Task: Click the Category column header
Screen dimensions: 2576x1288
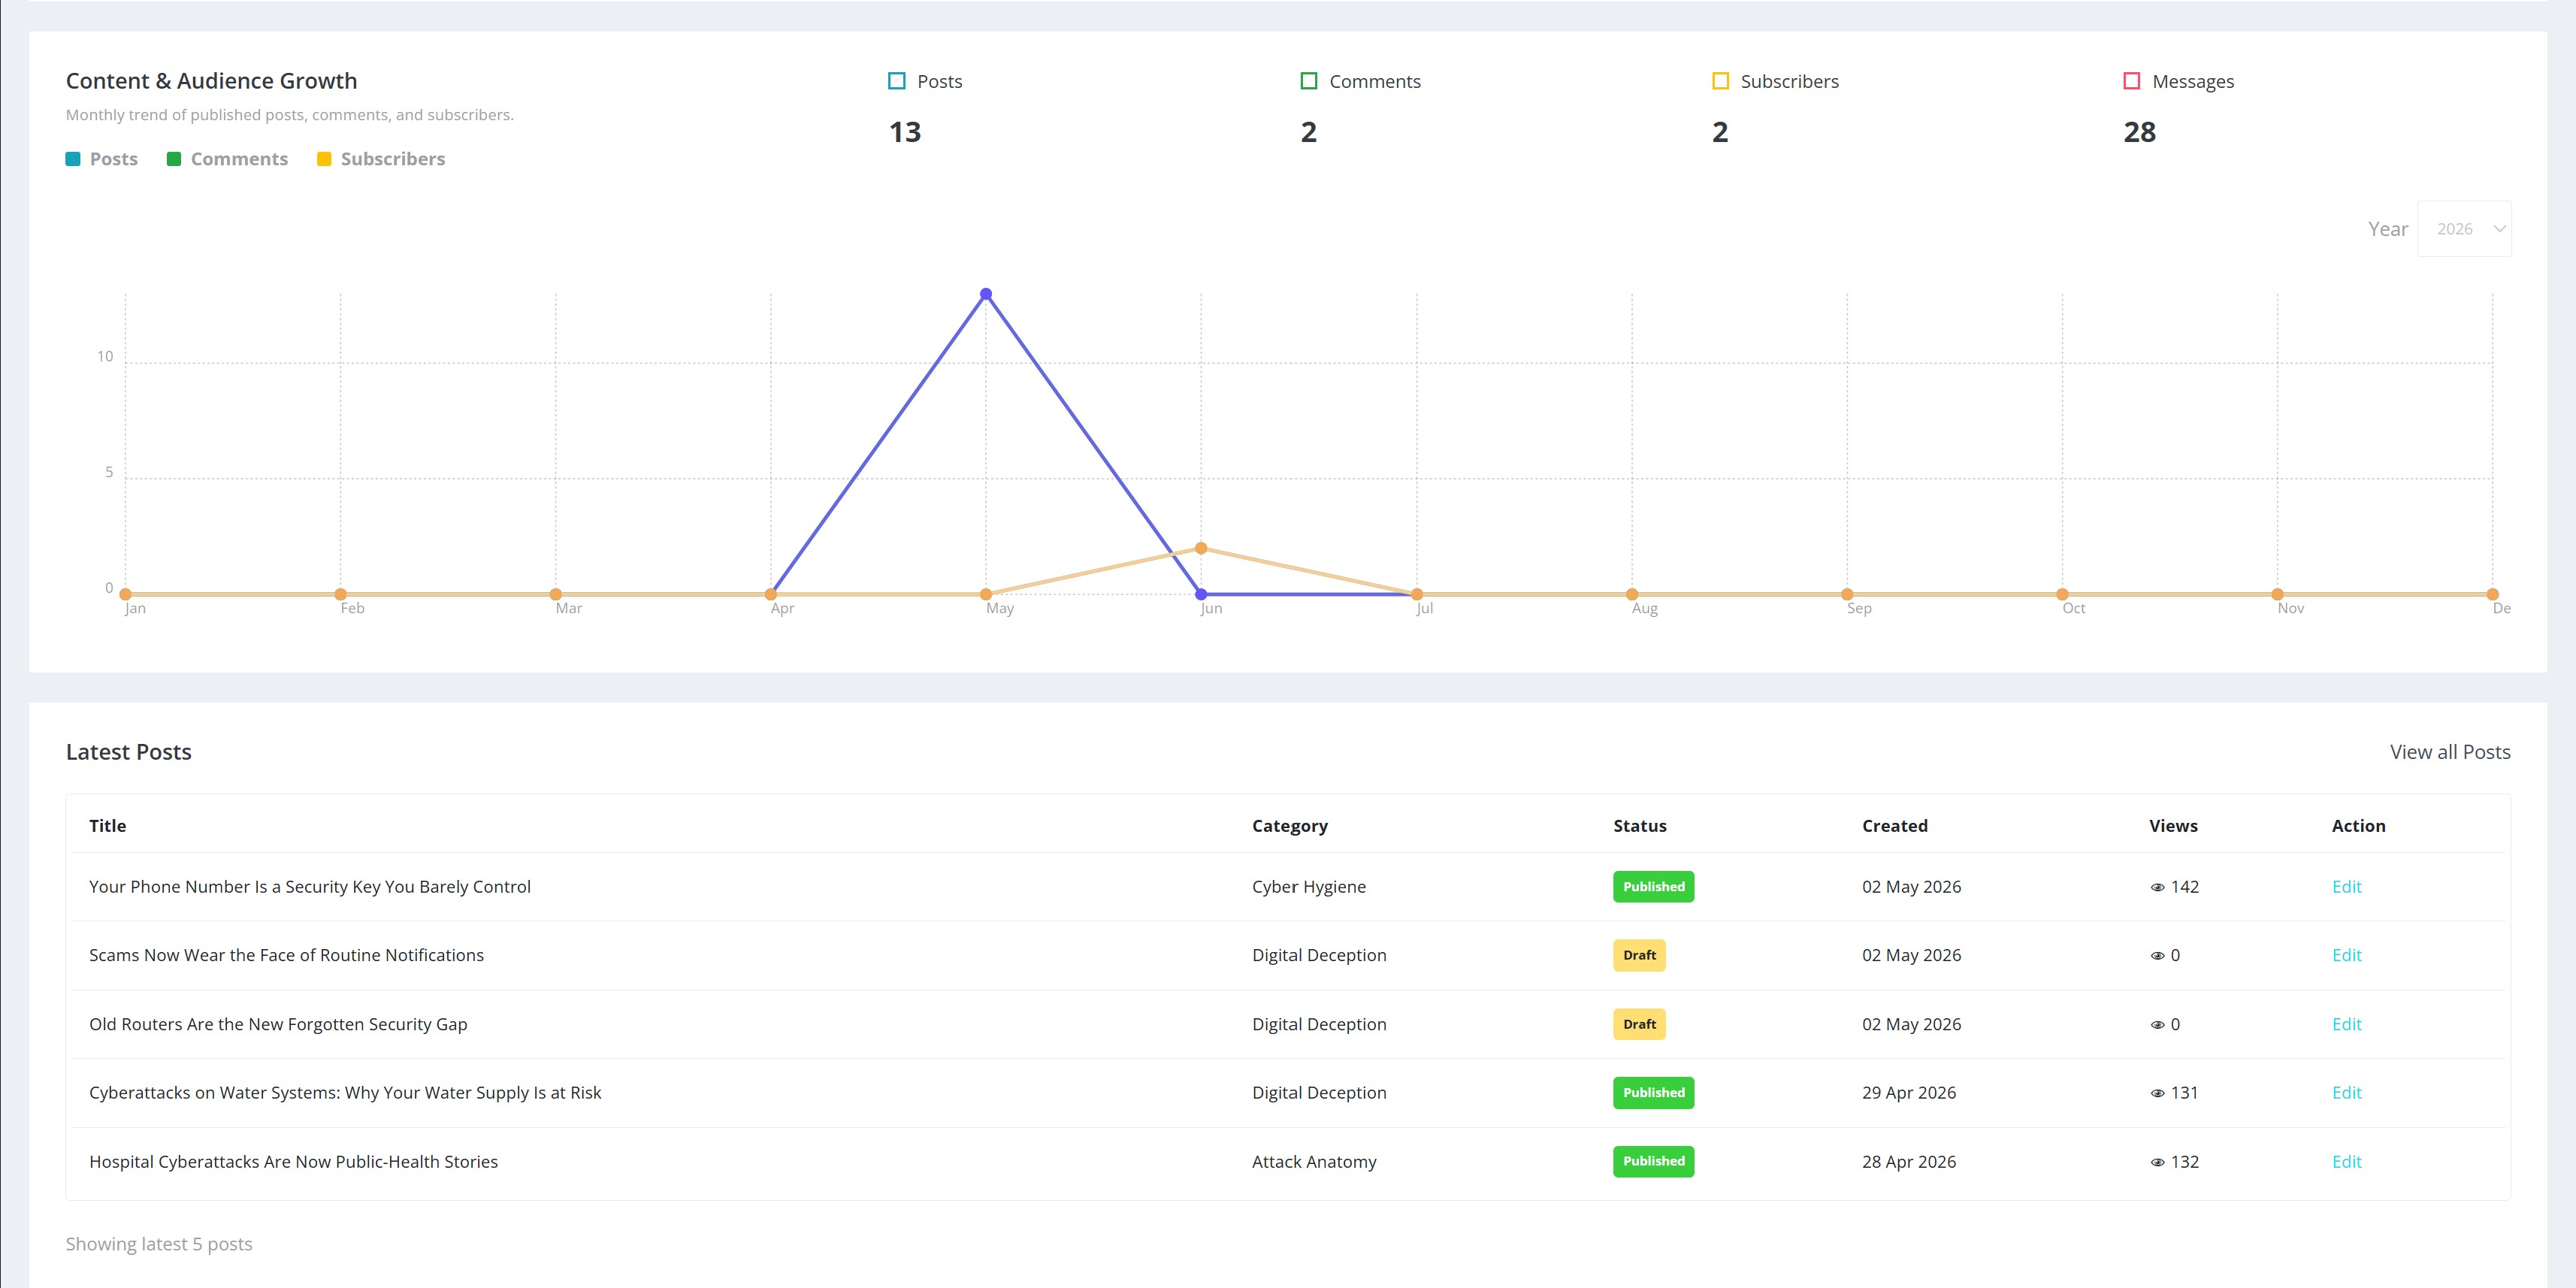Action: 1289,826
